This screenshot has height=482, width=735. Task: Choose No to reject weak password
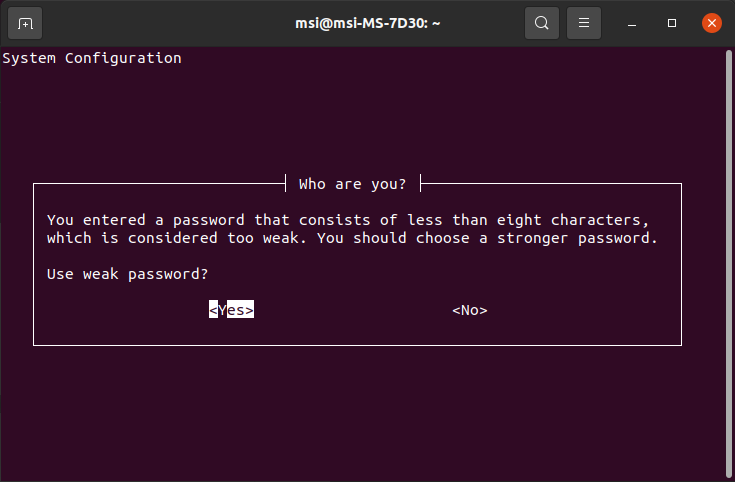[x=470, y=310]
